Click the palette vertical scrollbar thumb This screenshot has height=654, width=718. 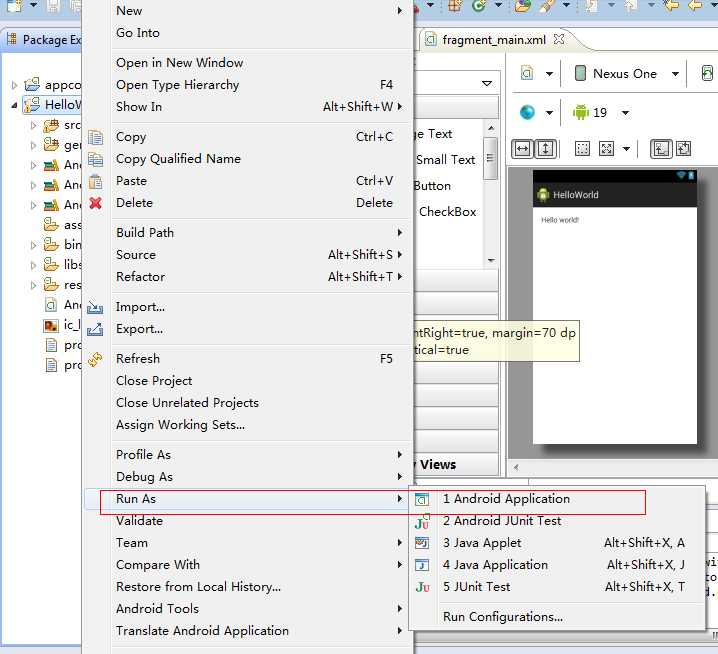pos(490,158)
